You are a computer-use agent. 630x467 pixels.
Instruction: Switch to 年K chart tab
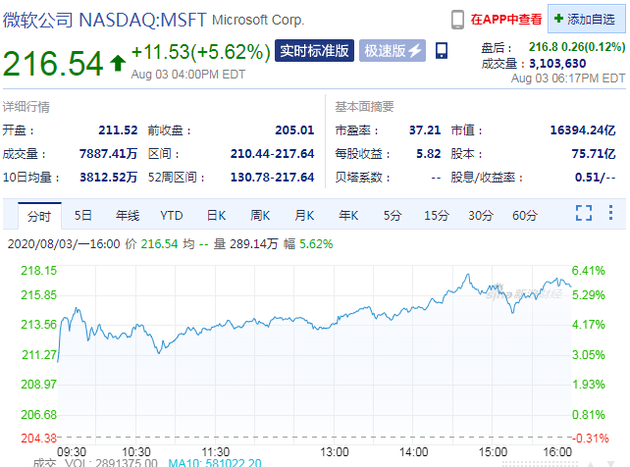click(x=348, y=215)
